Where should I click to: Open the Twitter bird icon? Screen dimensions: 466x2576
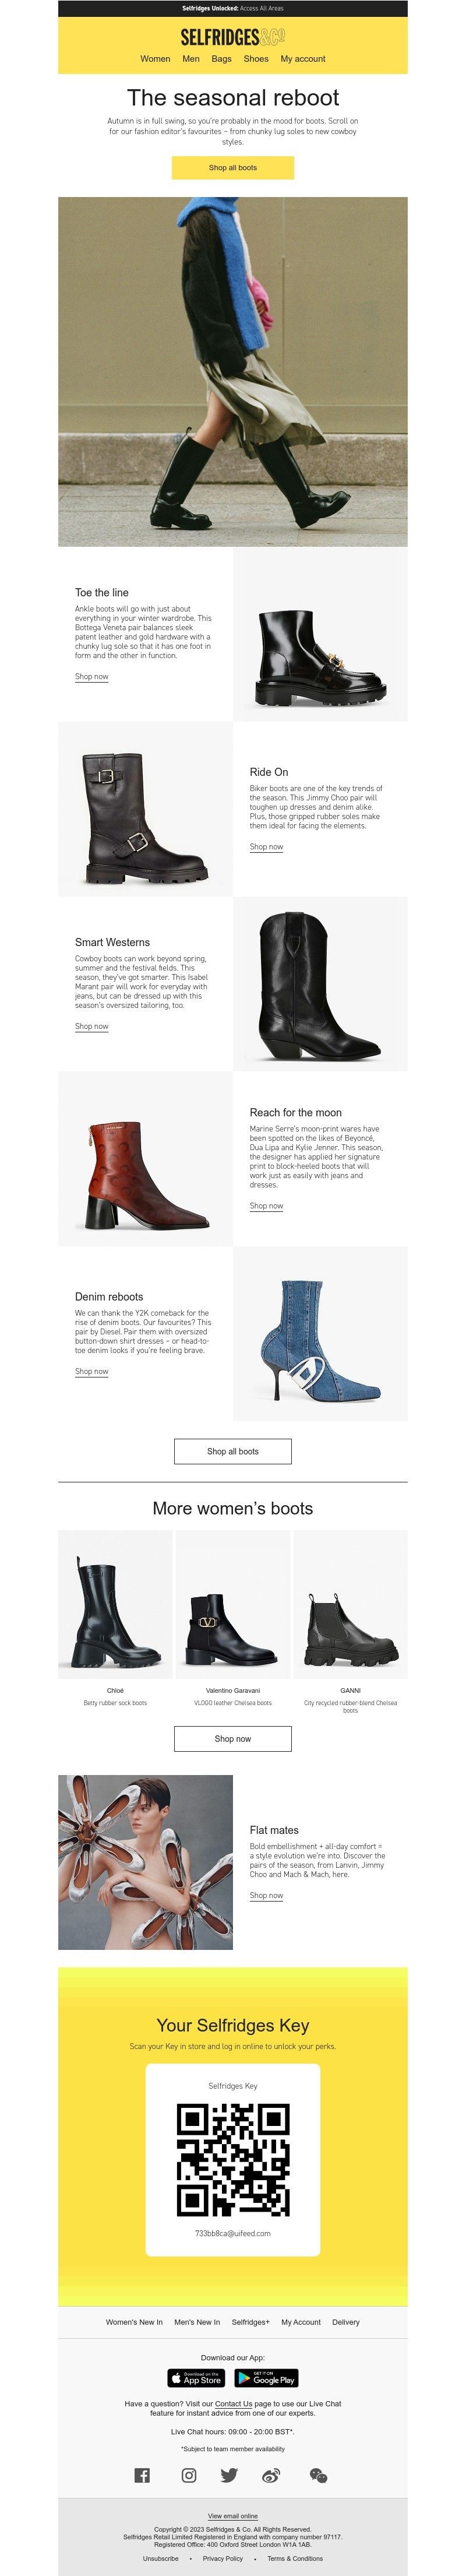pyautogui.click(x=229, y=2475)
